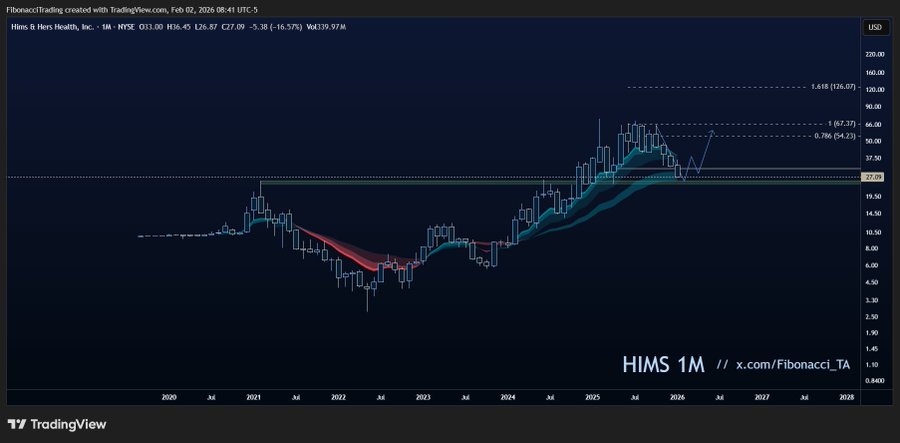Screen dimensions: 900x443
Task: Click the TradingView logo icon
Action: coord(17,424)
